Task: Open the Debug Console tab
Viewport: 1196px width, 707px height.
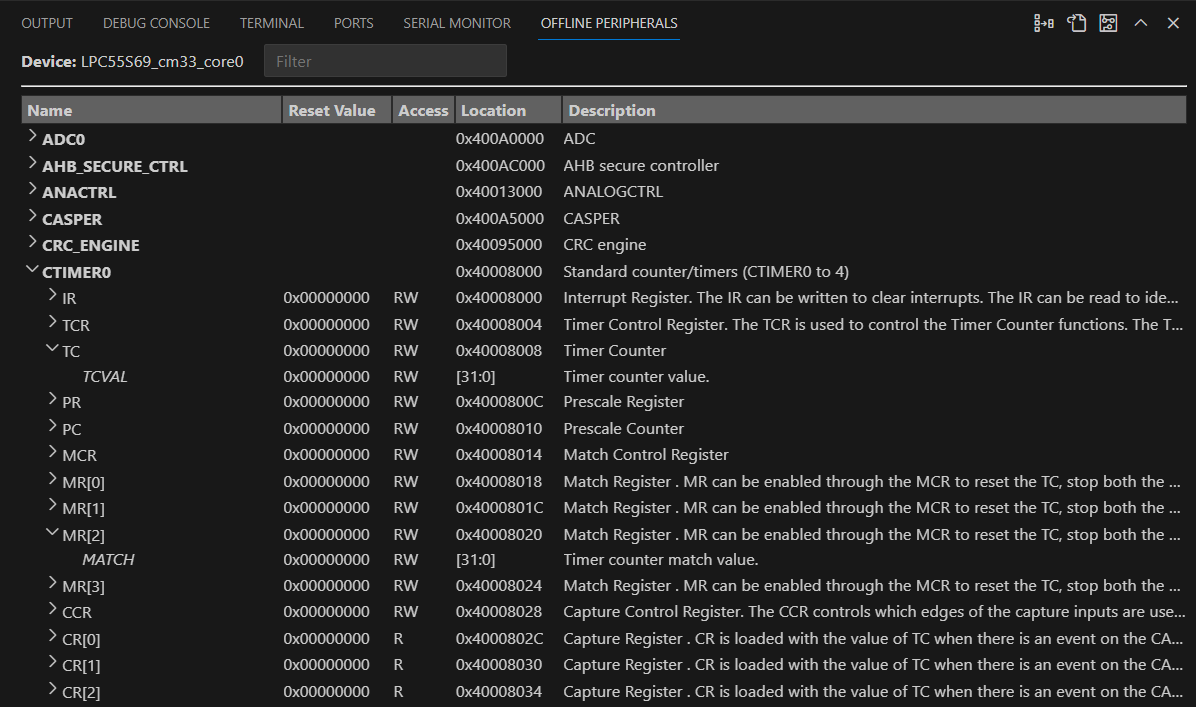Action: pyautogui.click(x=156, y=22)
